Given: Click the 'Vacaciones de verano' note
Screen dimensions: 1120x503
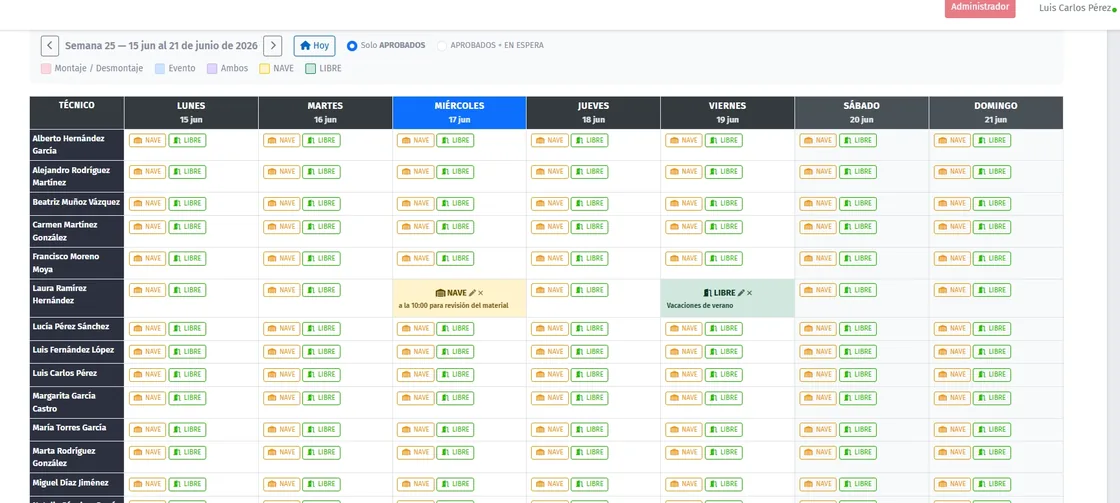Looking at the screenshot, I should point(699,306).
